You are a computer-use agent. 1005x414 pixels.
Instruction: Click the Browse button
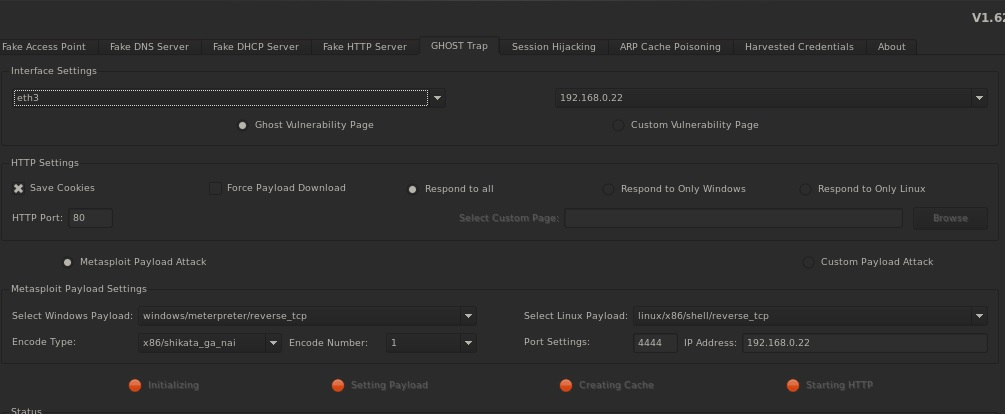[949, 218]
